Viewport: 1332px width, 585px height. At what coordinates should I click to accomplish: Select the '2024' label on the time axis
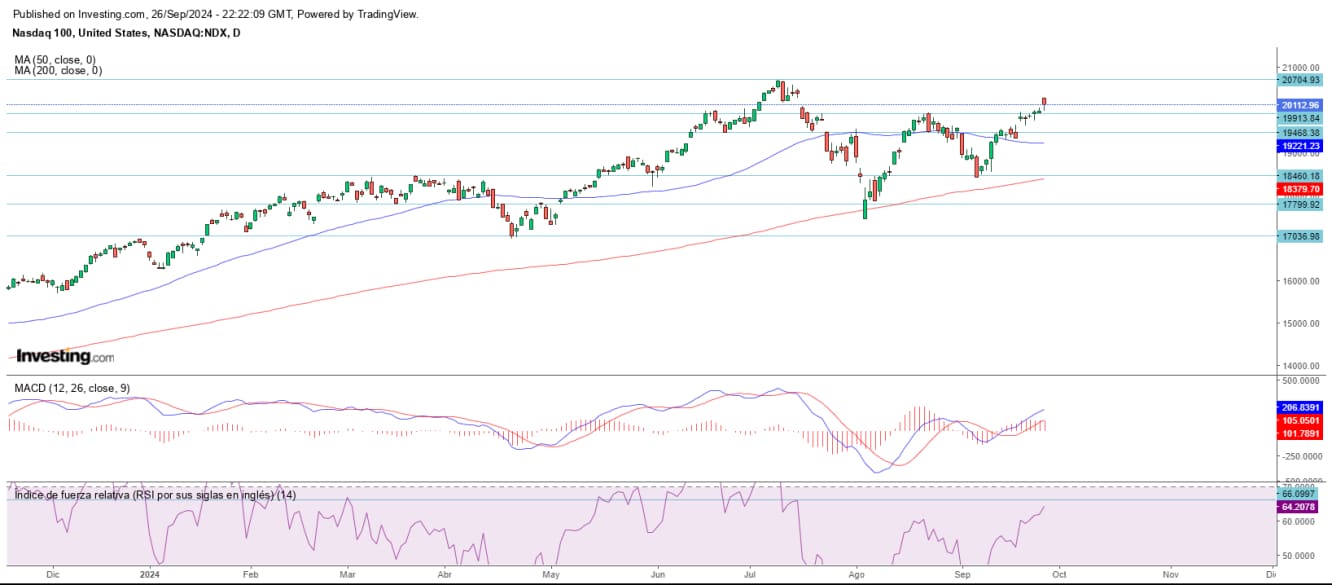click(150, 575)
